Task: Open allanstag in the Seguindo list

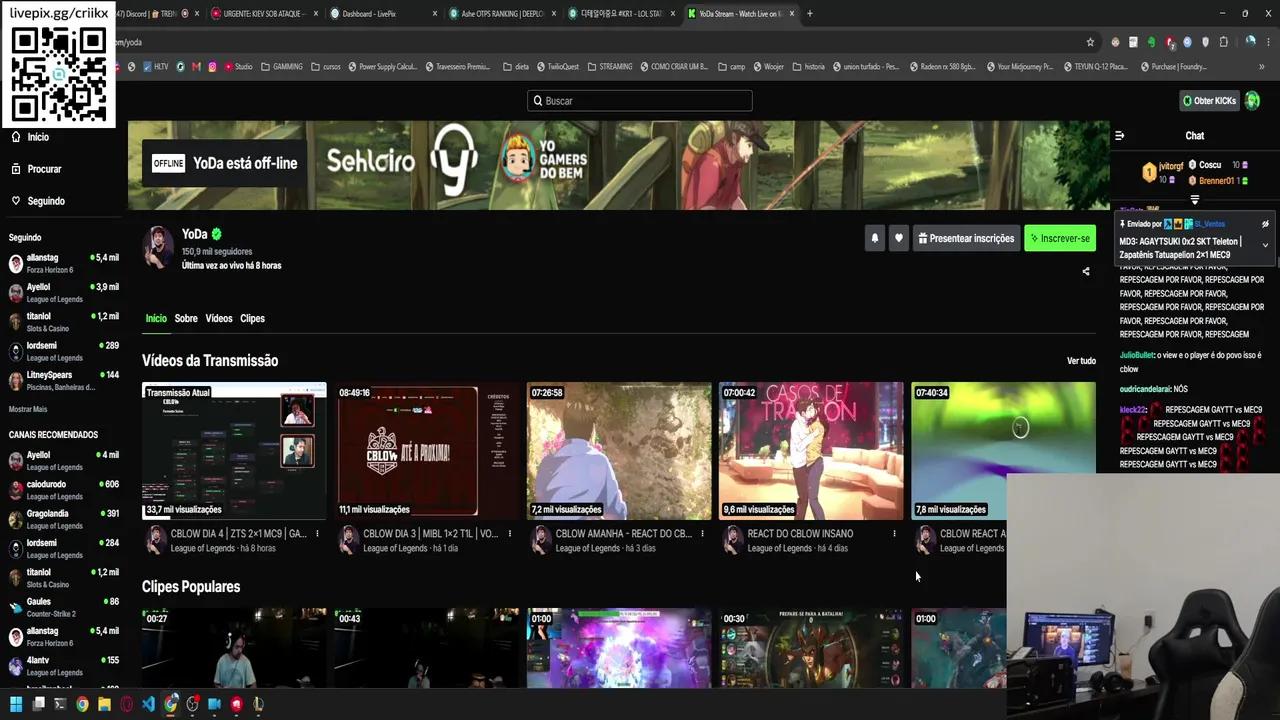Action: tap(62, 263)
